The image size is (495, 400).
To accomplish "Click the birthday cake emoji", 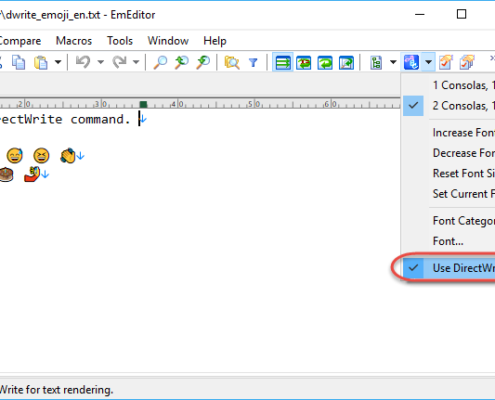I will (6, 174).
